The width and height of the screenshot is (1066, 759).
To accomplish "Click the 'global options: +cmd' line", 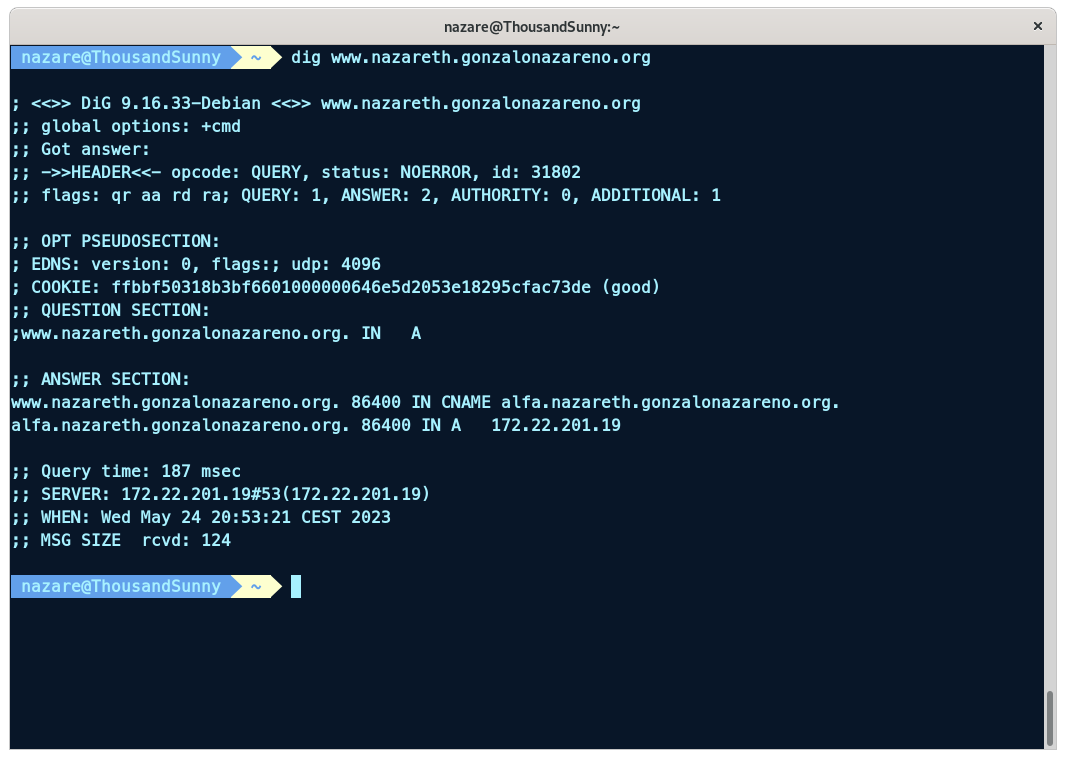I will point(126,126).
